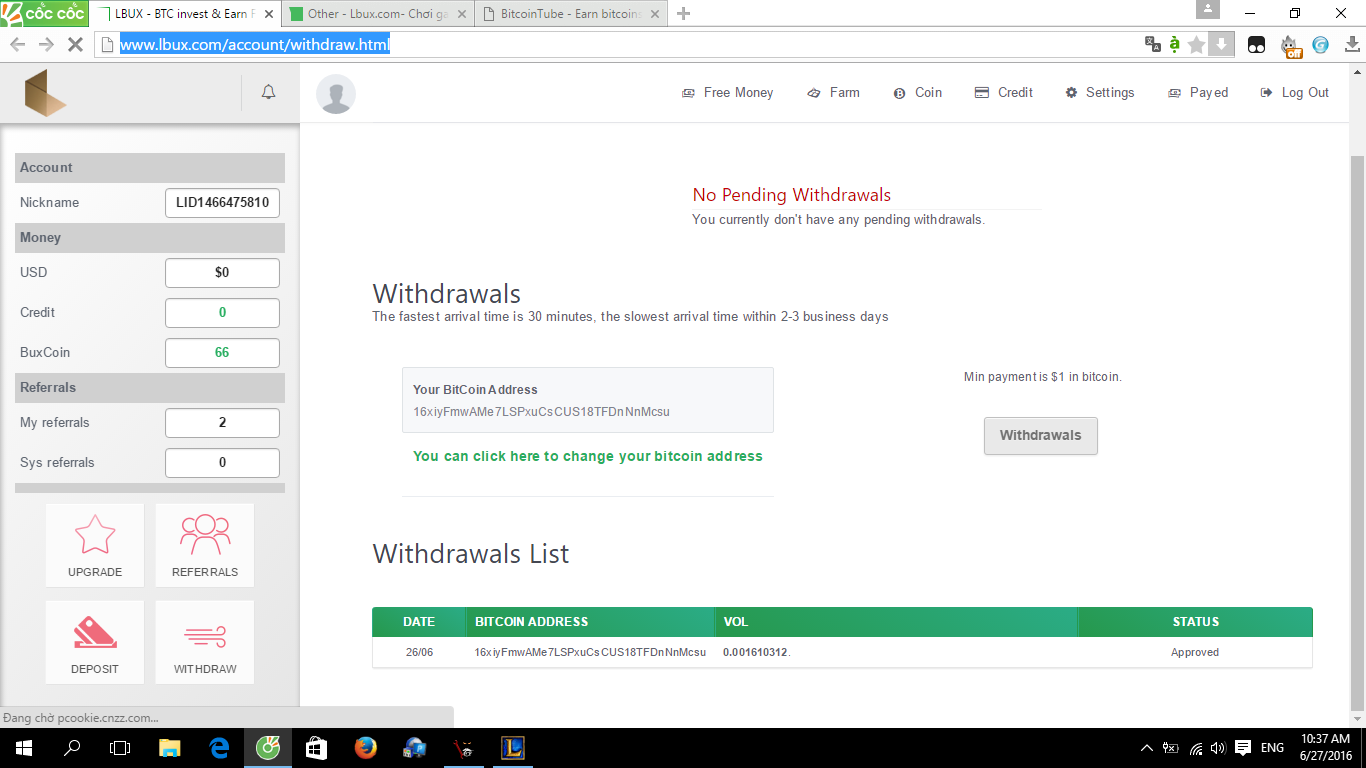Click the LBUX cube logo
This screenshot has width=1366, height=768.
pos(46,93)
